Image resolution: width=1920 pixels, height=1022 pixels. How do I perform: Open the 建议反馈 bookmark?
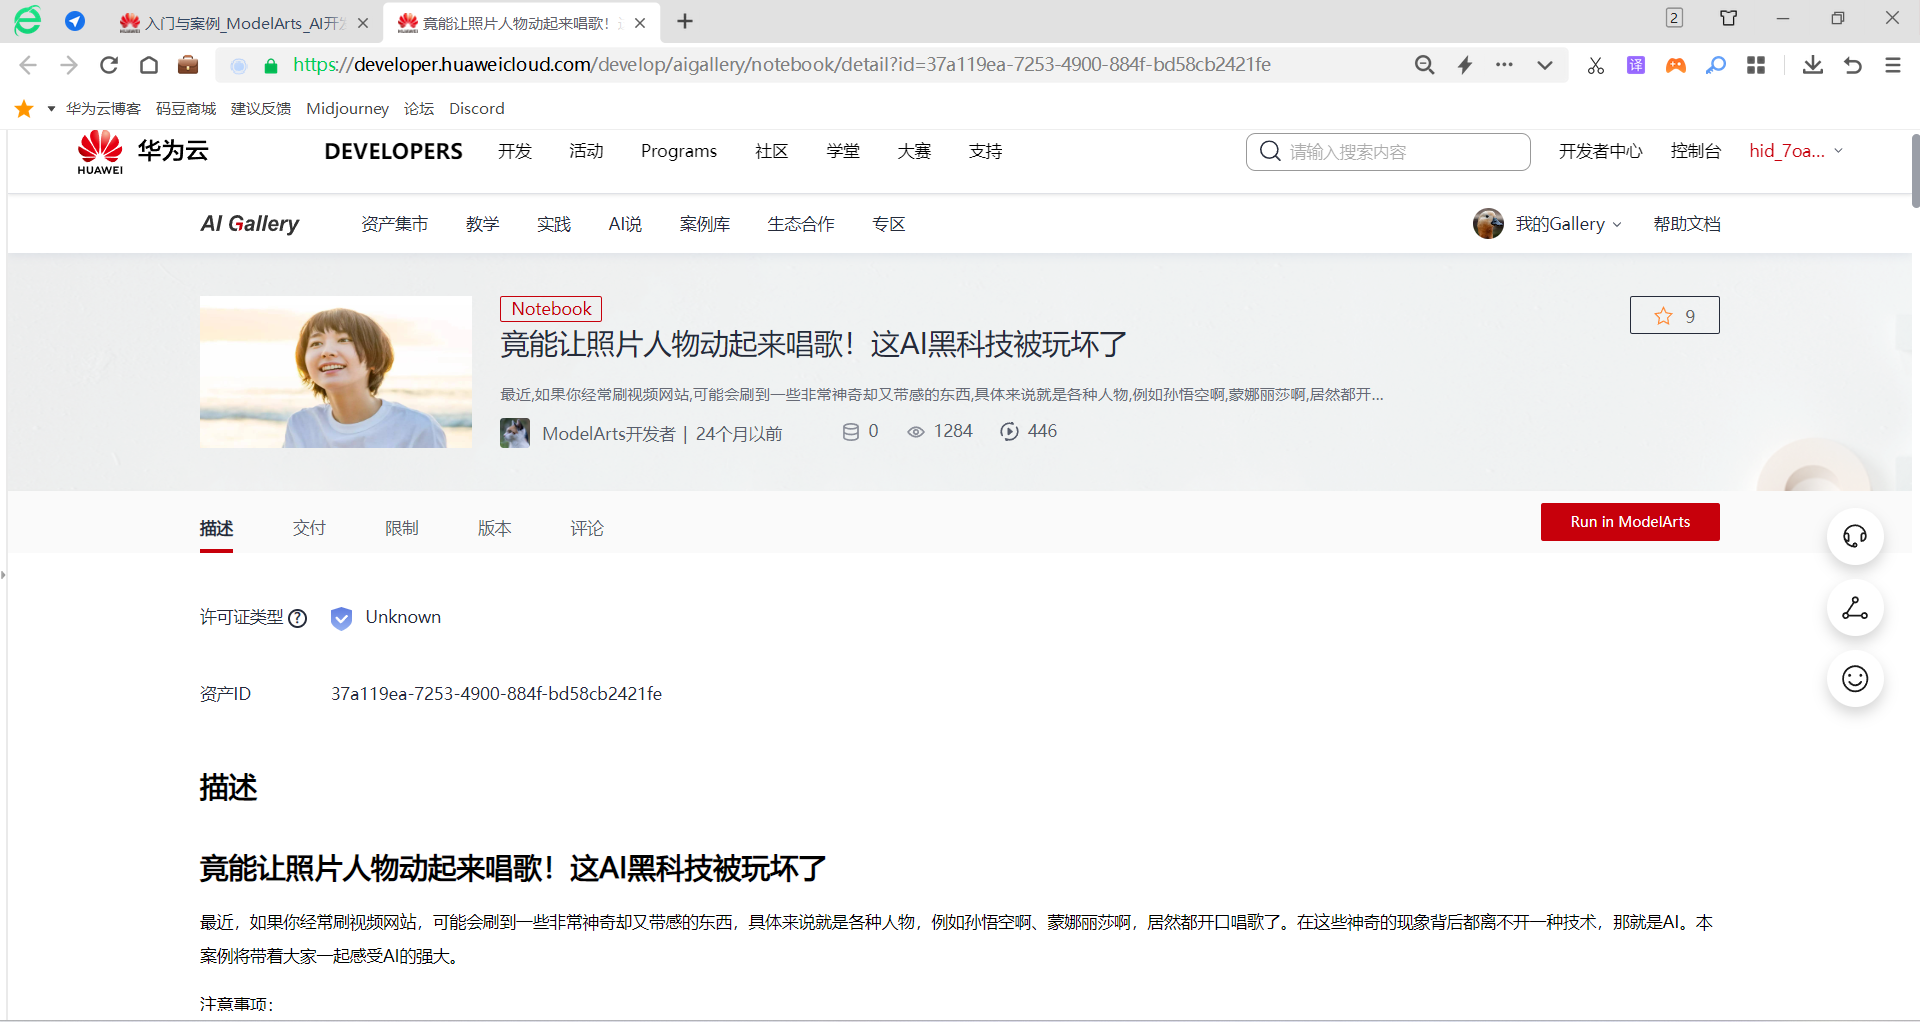[x=261, y=109]
